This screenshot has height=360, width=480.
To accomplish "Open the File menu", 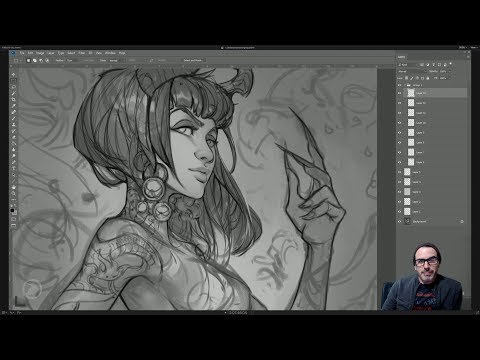I will click(22, 53).
